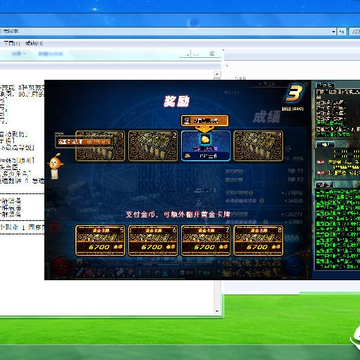Click the orange mascot character icon

click(x=55, y=166)
